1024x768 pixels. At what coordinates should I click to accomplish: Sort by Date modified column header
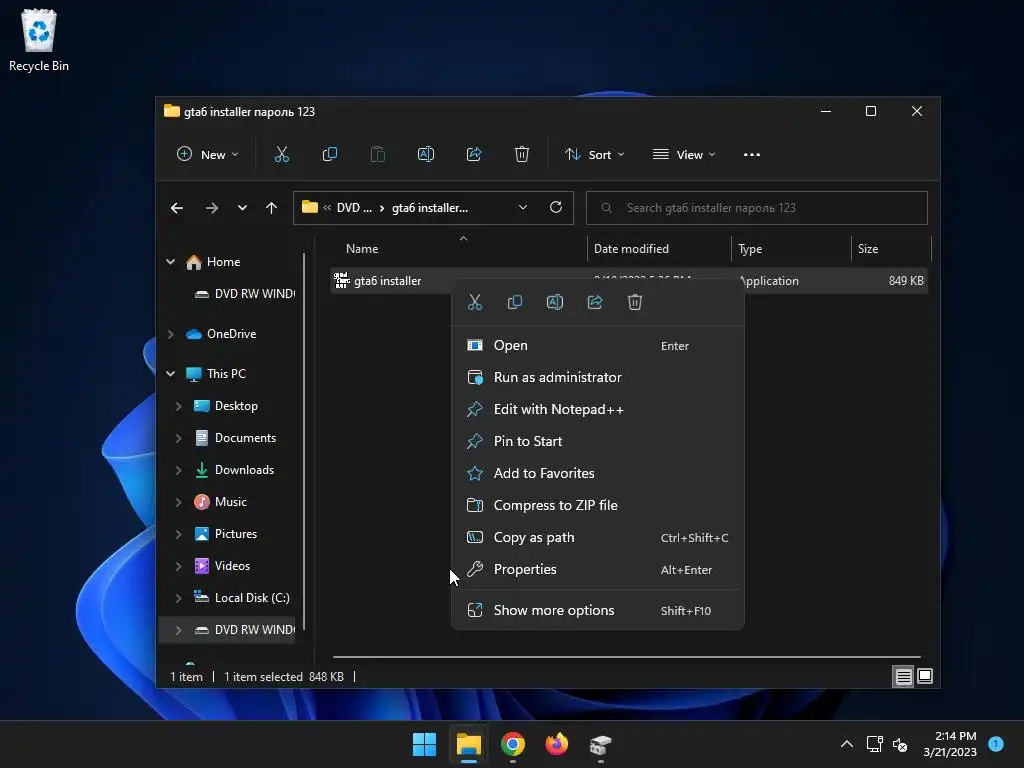(659, 249)
